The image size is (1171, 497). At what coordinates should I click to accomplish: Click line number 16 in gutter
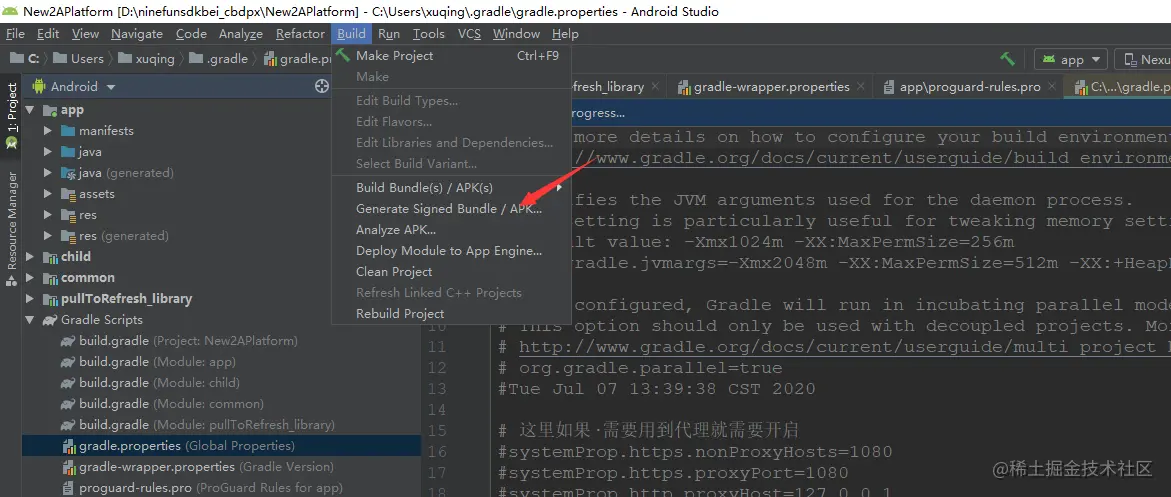[x=438, y=451]
